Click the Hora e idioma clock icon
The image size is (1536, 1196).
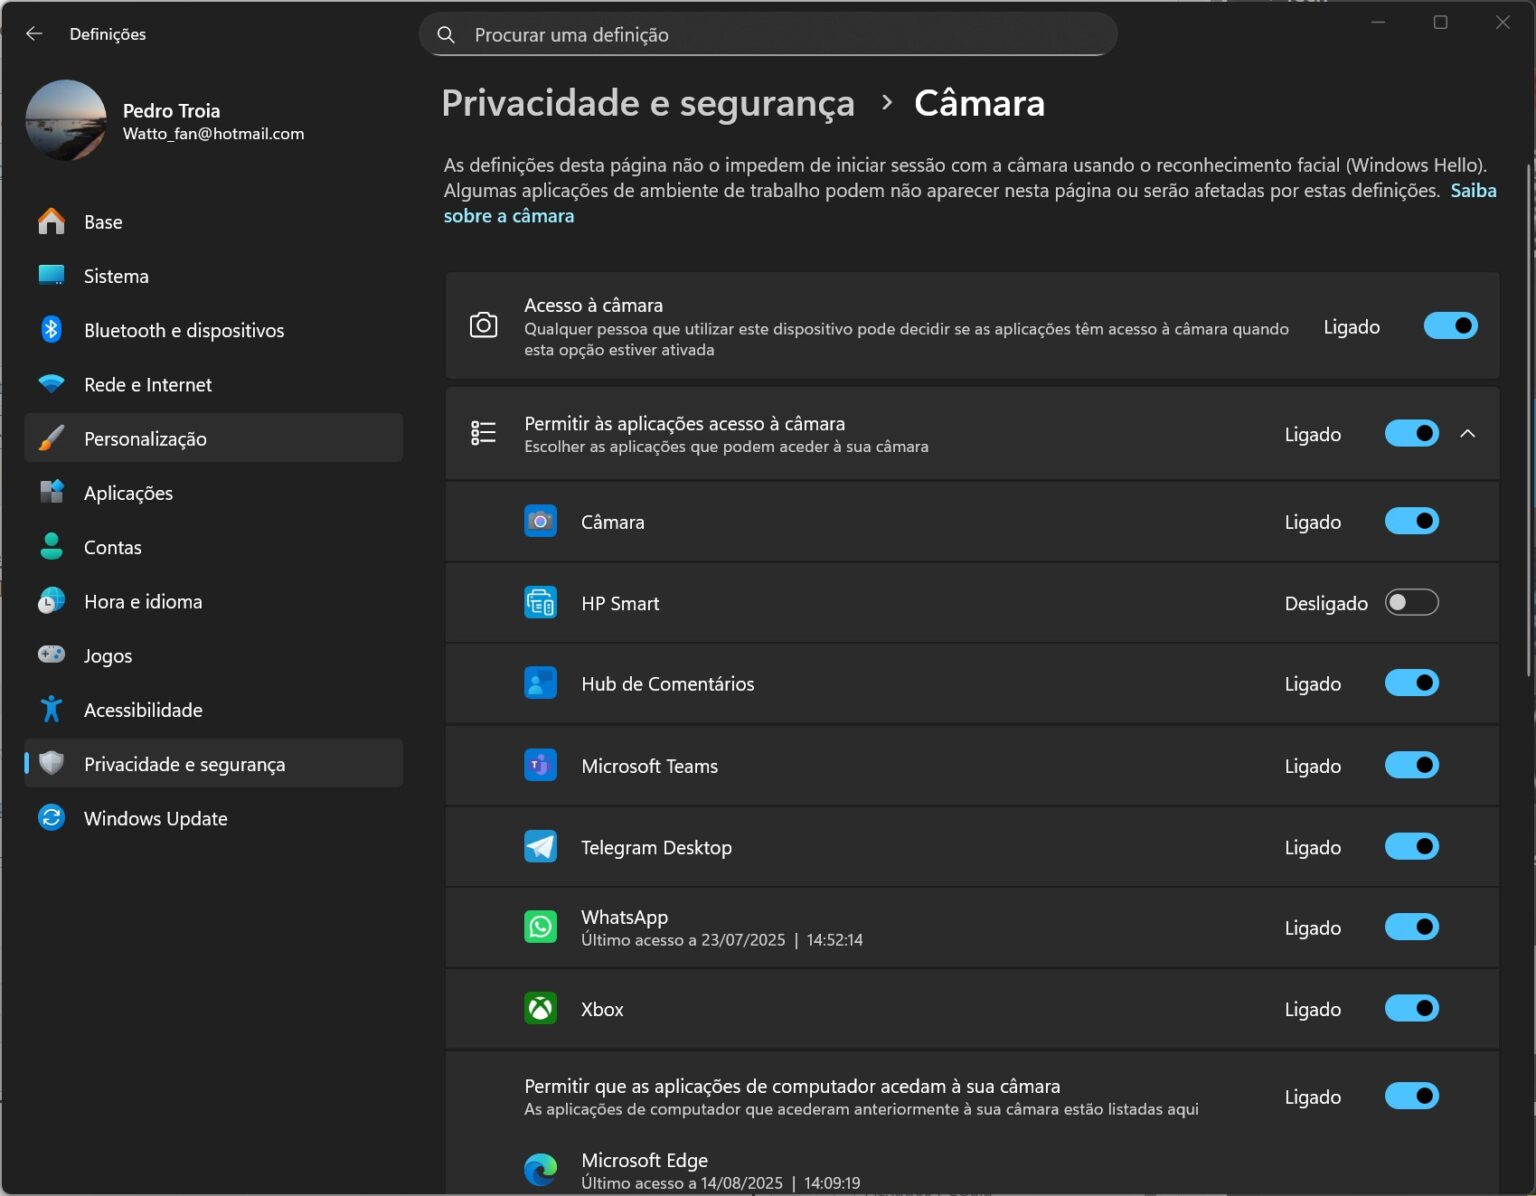tap(52, 601)
